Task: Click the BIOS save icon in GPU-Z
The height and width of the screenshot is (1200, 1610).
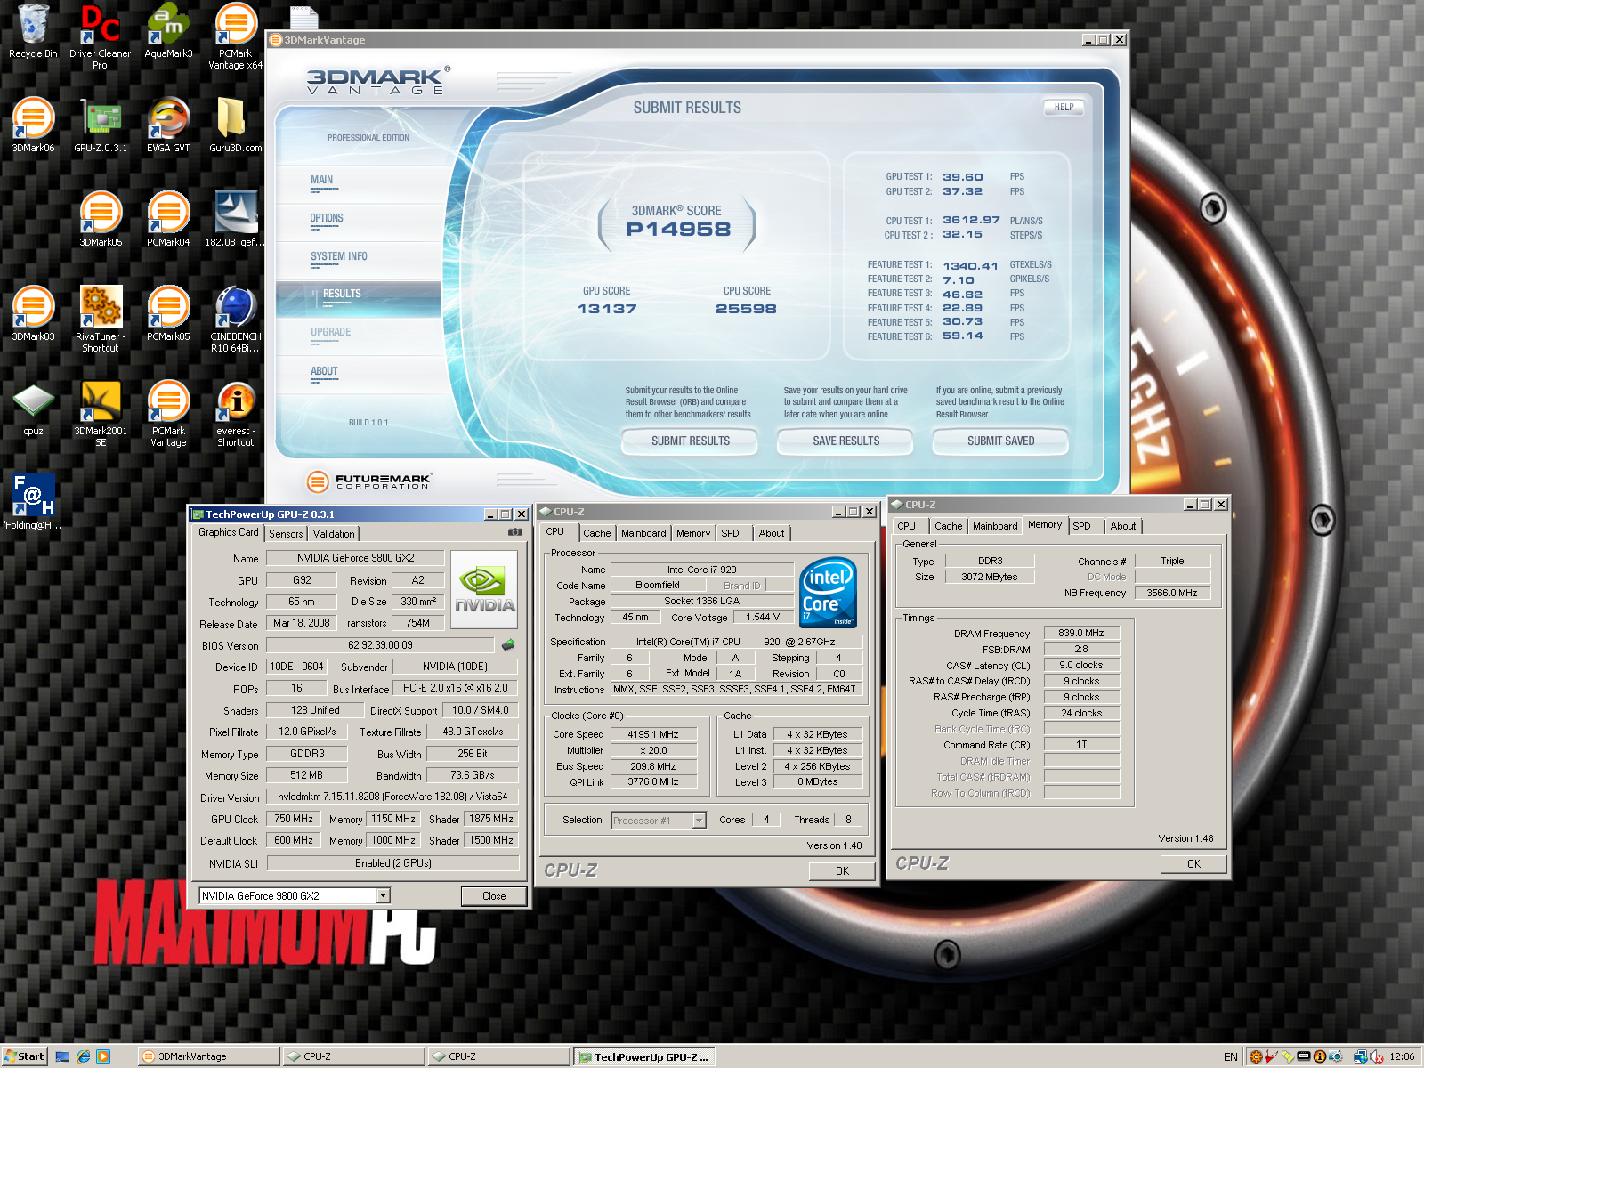Action: tap(508, 645)
